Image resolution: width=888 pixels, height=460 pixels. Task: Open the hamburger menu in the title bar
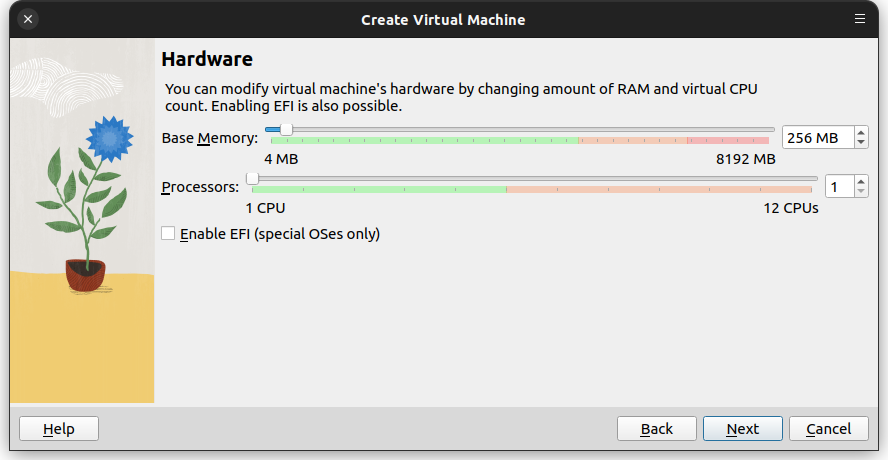click(x=860, y=19)
